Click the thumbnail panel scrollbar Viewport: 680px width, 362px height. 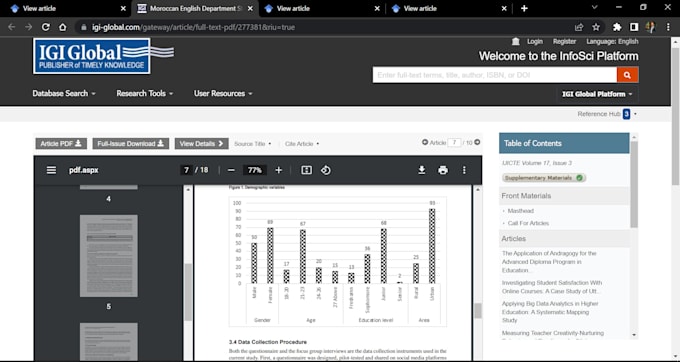point(188,292)
